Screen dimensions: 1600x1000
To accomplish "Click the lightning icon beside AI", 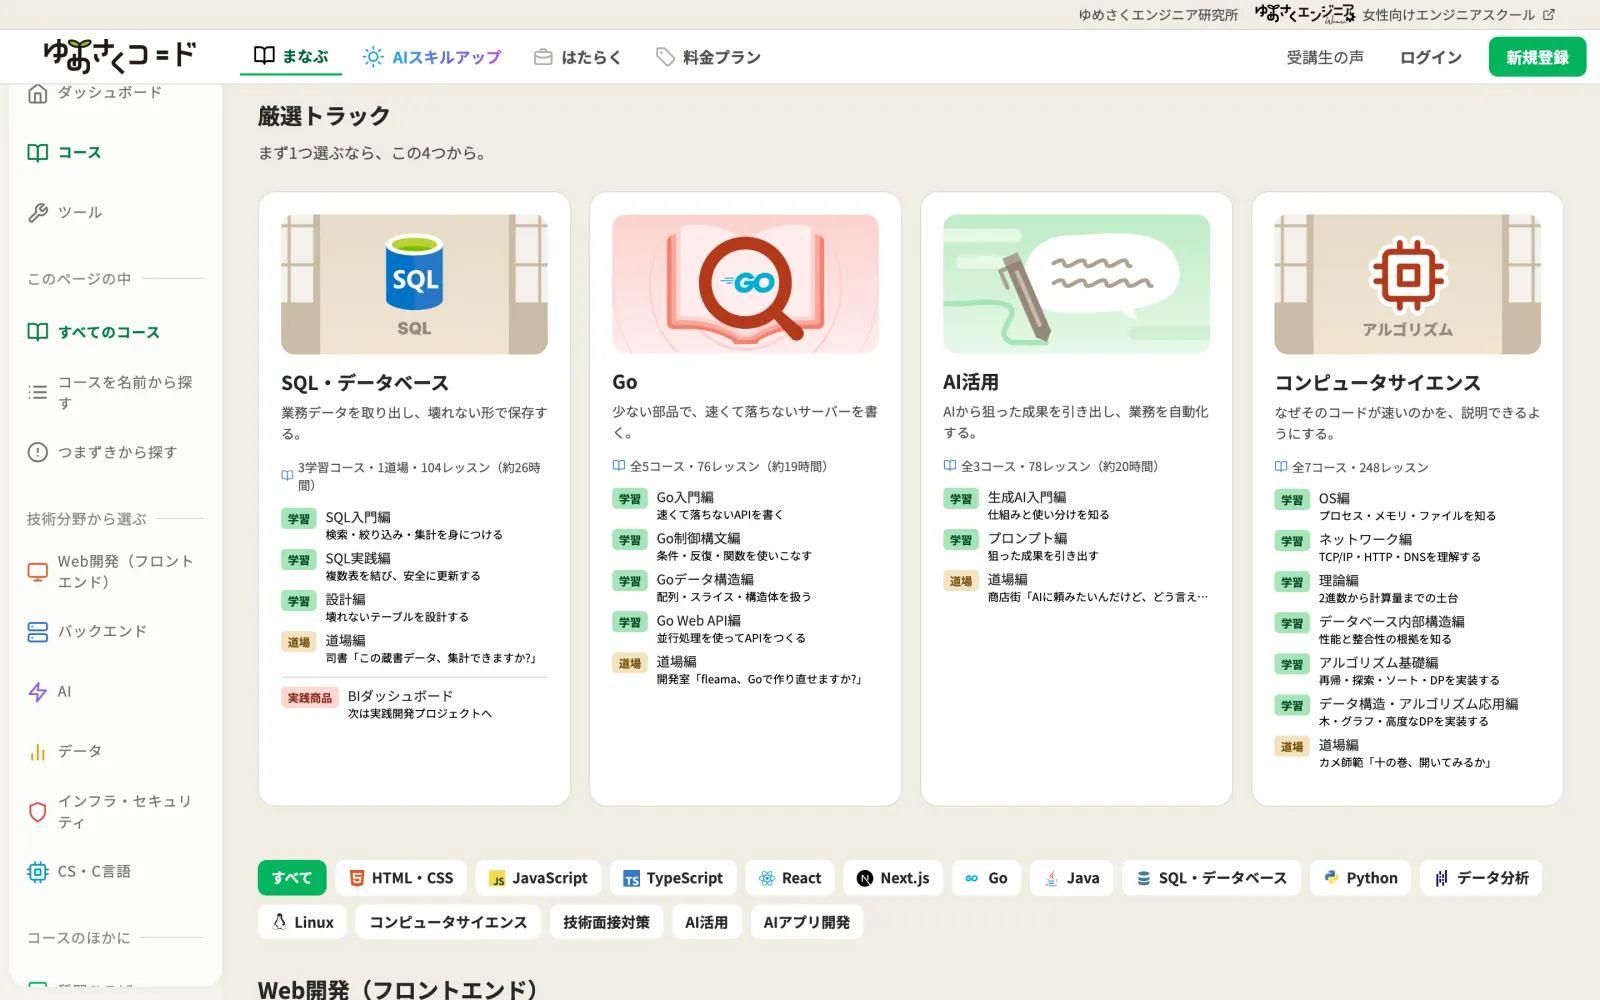I will click(x=37, y=691).
